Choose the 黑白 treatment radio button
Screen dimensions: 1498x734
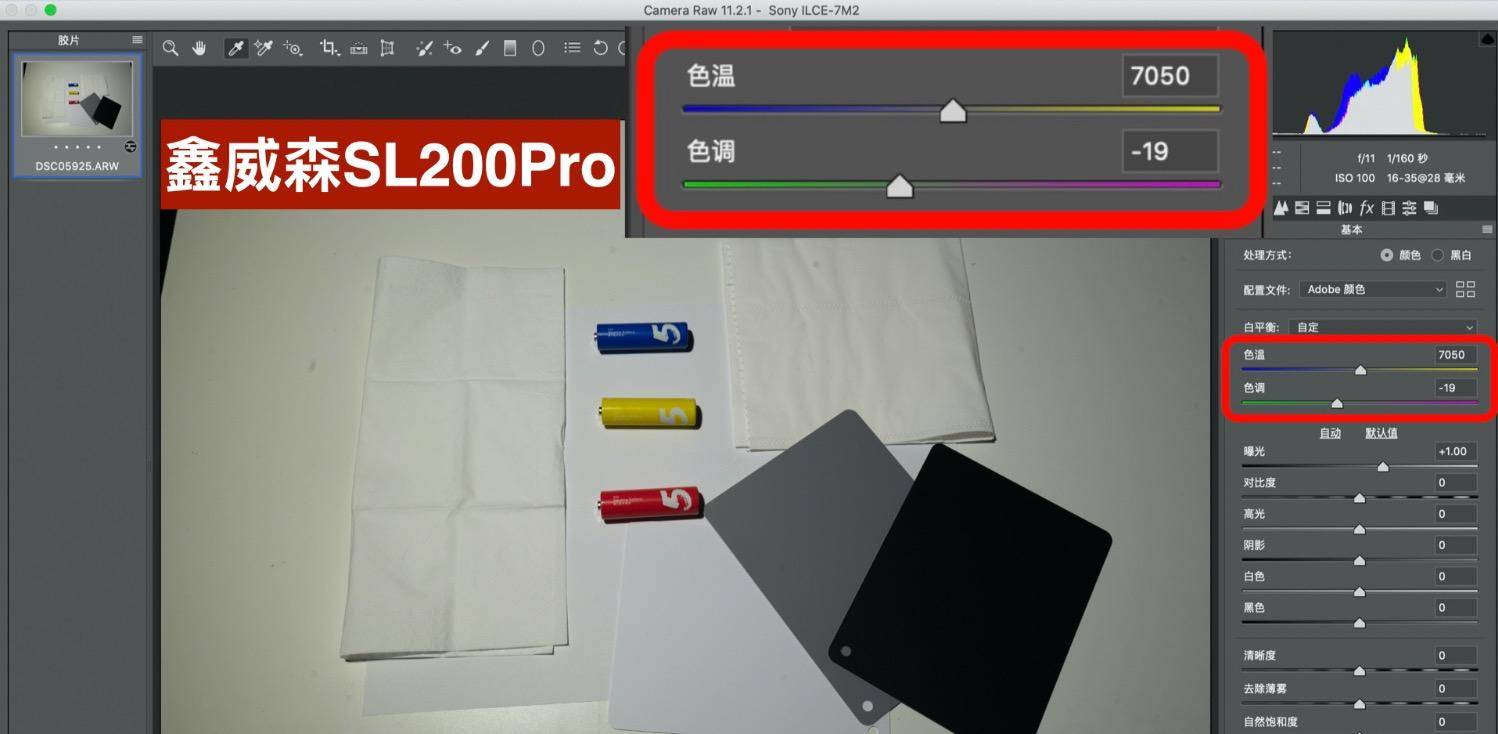pyautogui.click(x=1438, y=255)
